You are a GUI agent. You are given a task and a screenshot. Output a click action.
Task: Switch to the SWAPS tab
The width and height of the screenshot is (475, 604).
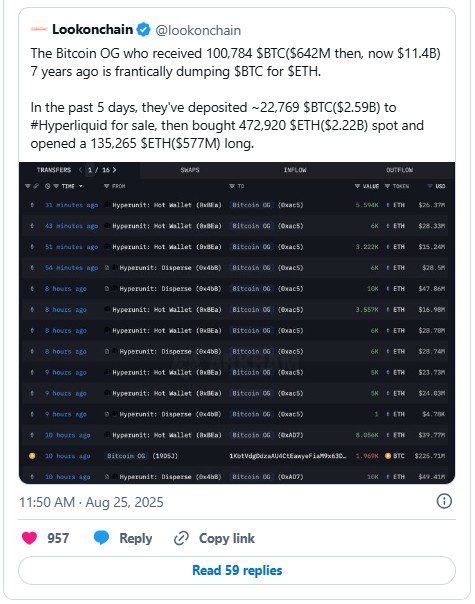point(190,170)
